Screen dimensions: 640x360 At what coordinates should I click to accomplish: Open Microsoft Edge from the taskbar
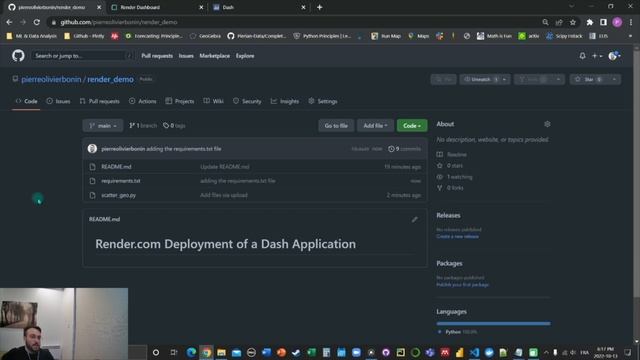coord(191,352)
